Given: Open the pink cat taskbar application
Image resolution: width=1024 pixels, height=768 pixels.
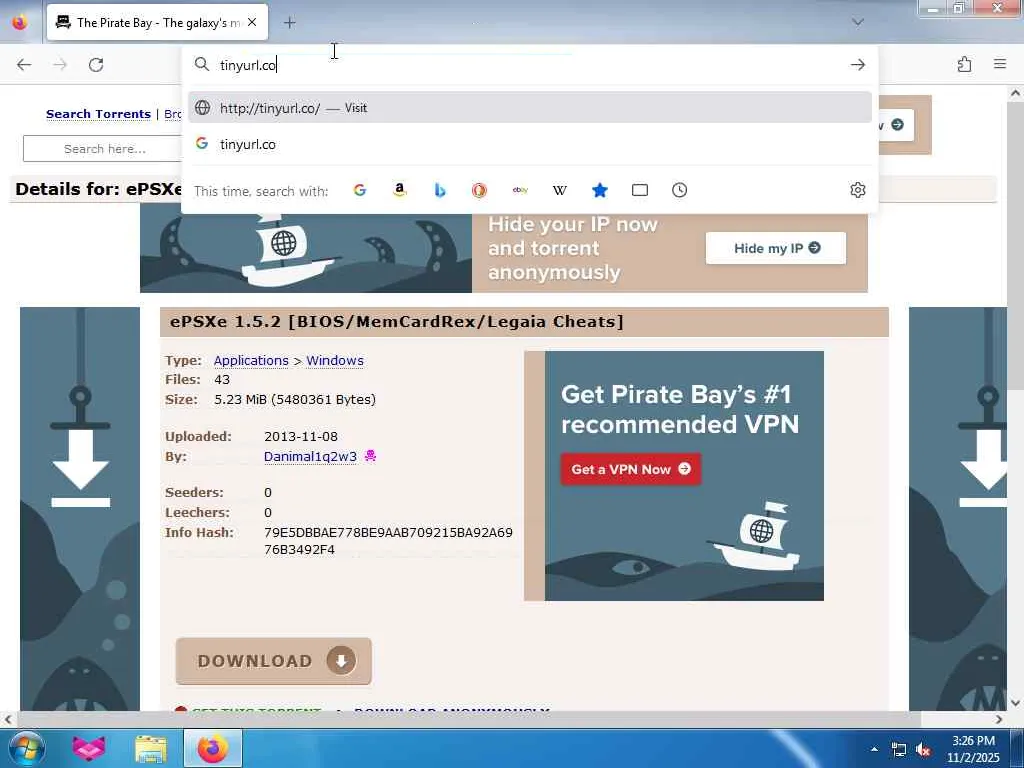Looking at the screenshot, I should pos(89,748).
